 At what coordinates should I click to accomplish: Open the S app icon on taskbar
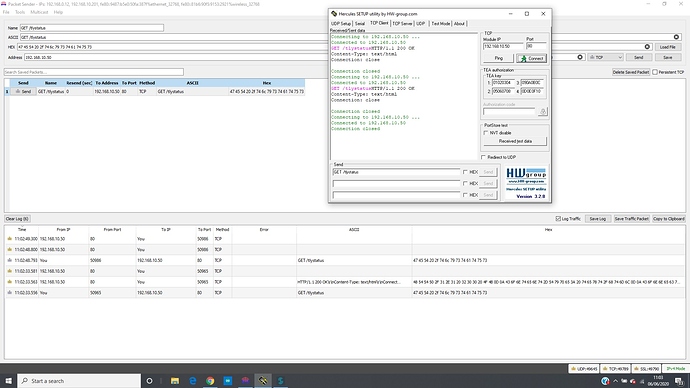coord(280,381)
